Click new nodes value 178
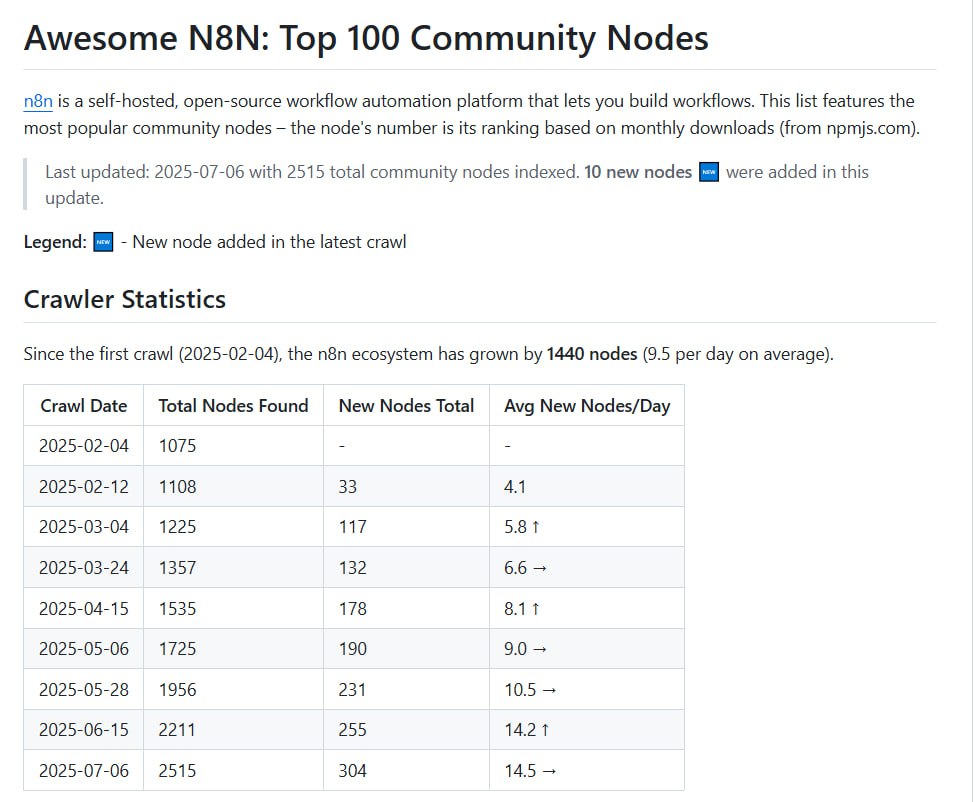 pyautogui.click(x=353, y=608)
